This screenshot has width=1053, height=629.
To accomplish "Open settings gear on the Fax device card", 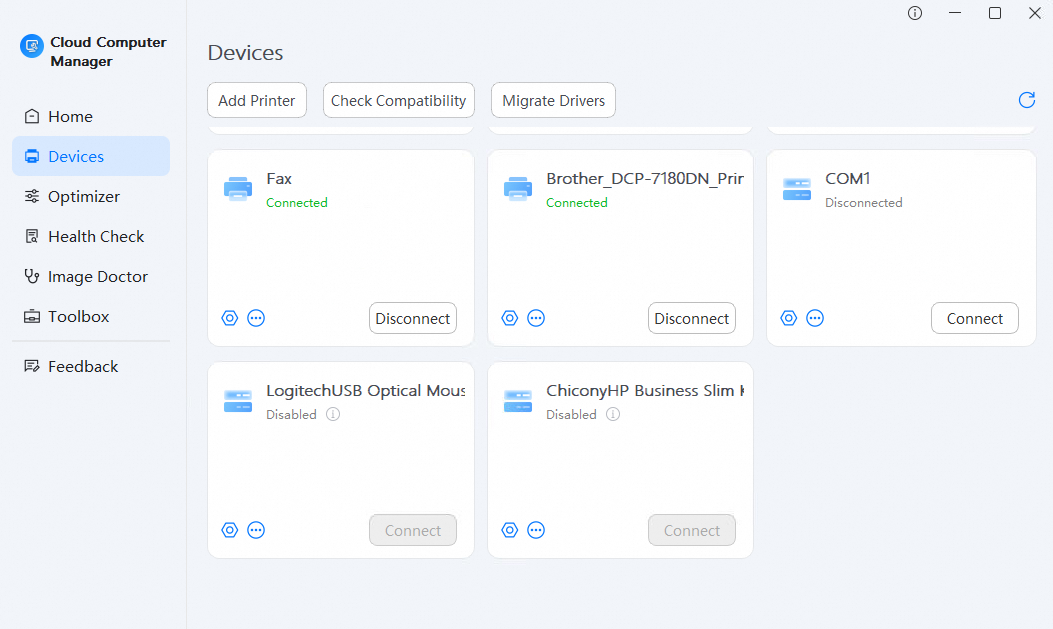I will click(x=229, y=318).
